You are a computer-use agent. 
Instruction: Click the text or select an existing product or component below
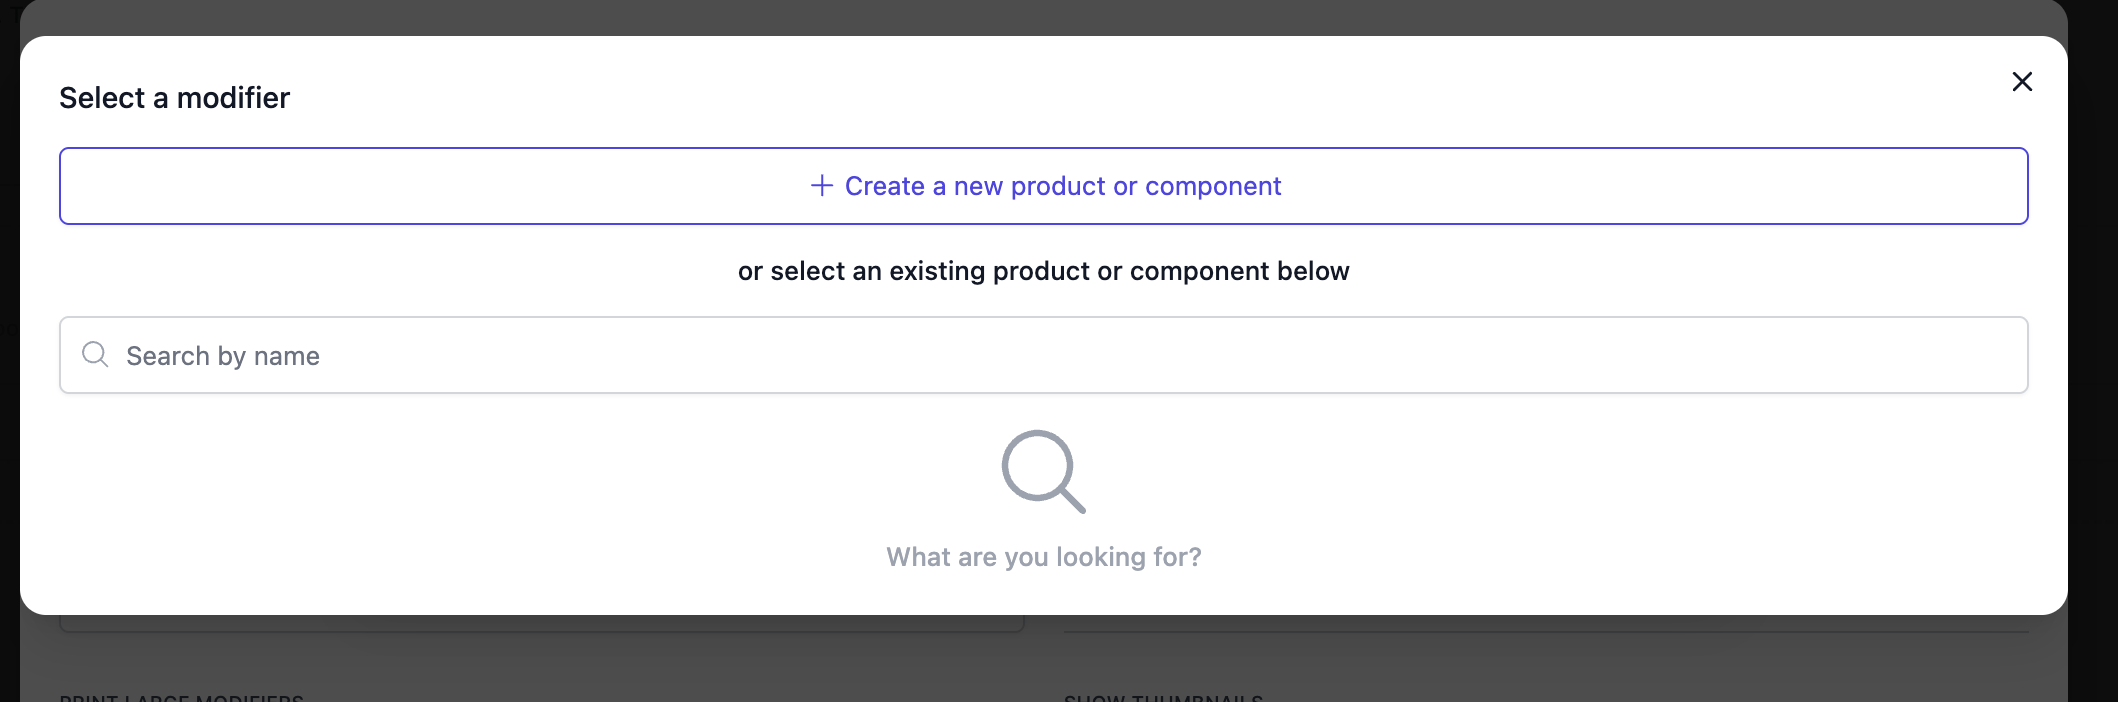click(1043, 271)
